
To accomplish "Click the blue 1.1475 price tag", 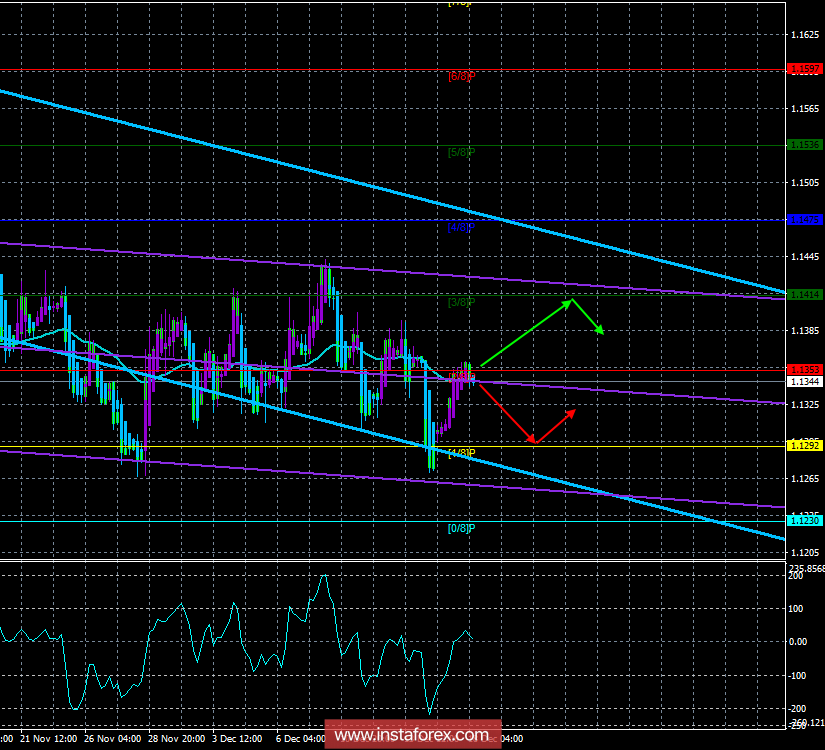I will (x=805, y=219).
